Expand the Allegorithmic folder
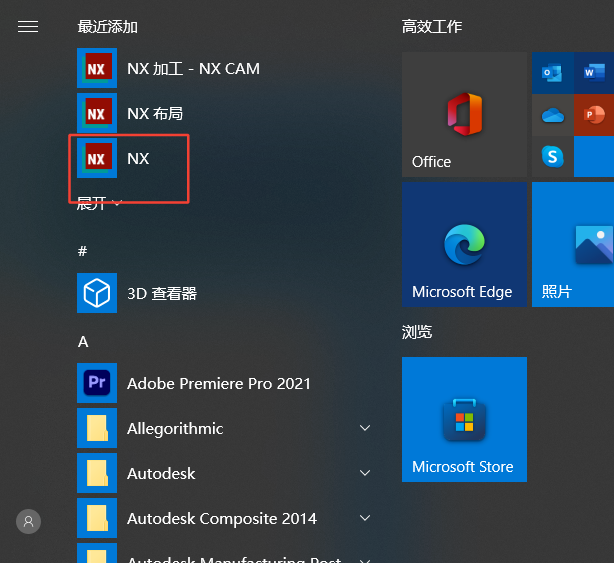Image resolution: width=614 pixels, height=563 pixels. coord(365,429)
